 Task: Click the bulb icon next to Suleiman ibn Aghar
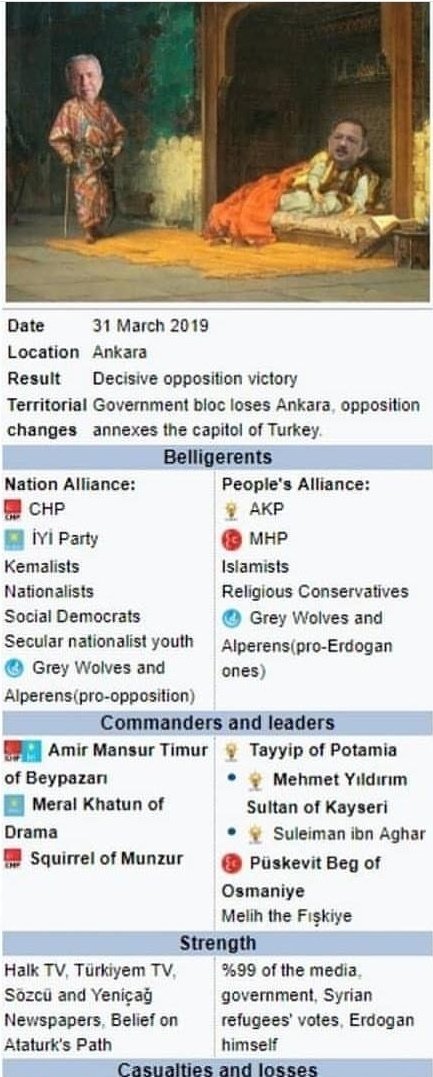tap(256, 835)
